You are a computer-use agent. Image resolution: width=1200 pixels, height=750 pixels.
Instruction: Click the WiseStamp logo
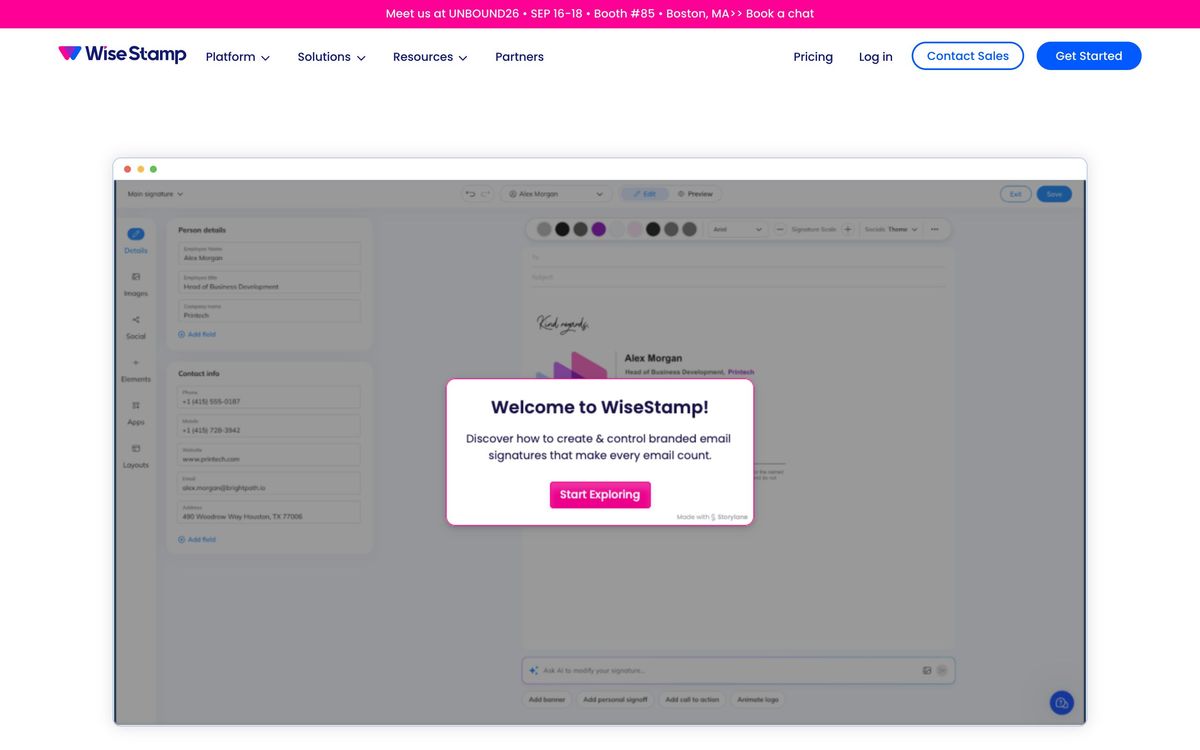(122, 54)
